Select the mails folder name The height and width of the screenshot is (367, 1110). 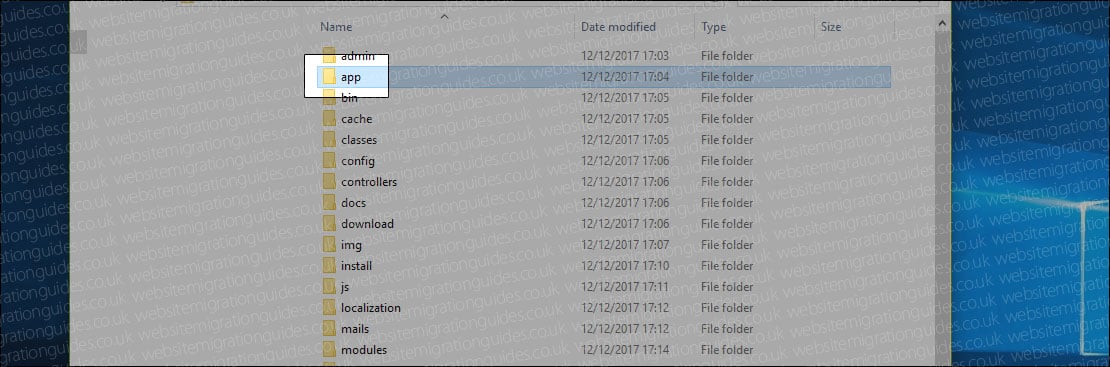(356, 329)
